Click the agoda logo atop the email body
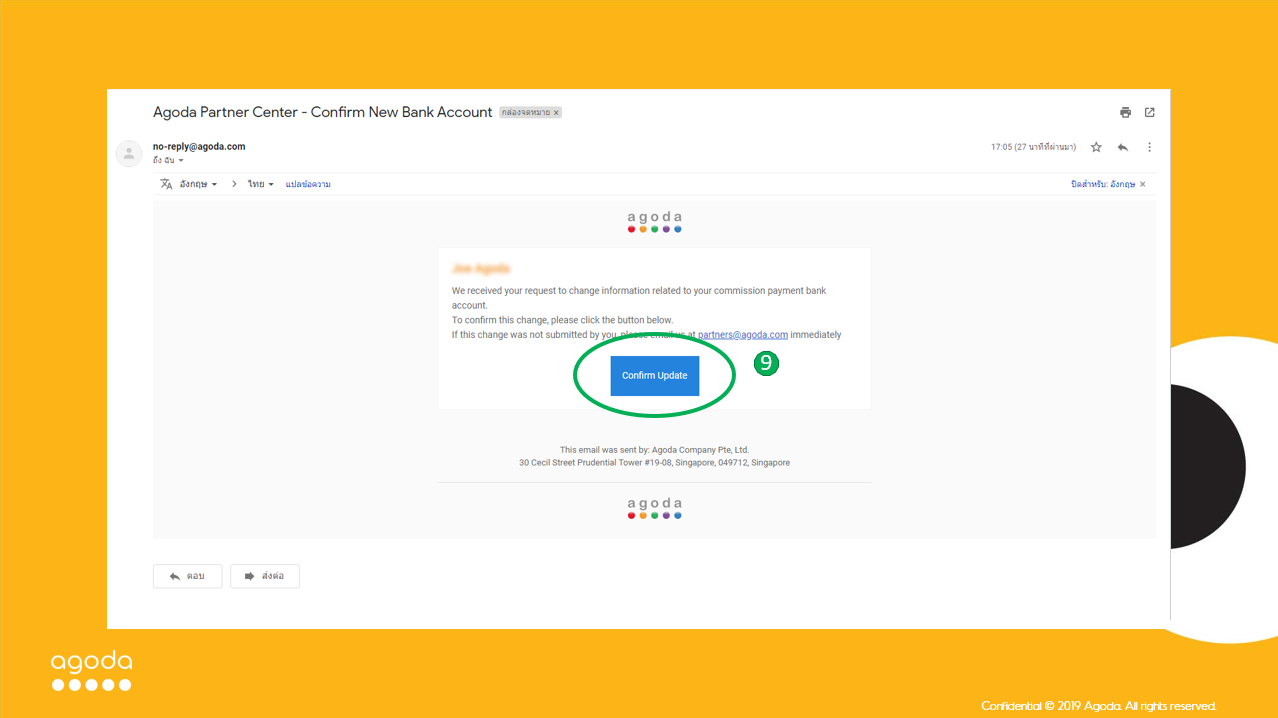1278x718 pixels. pyautogui.click(x=655, y=221)
